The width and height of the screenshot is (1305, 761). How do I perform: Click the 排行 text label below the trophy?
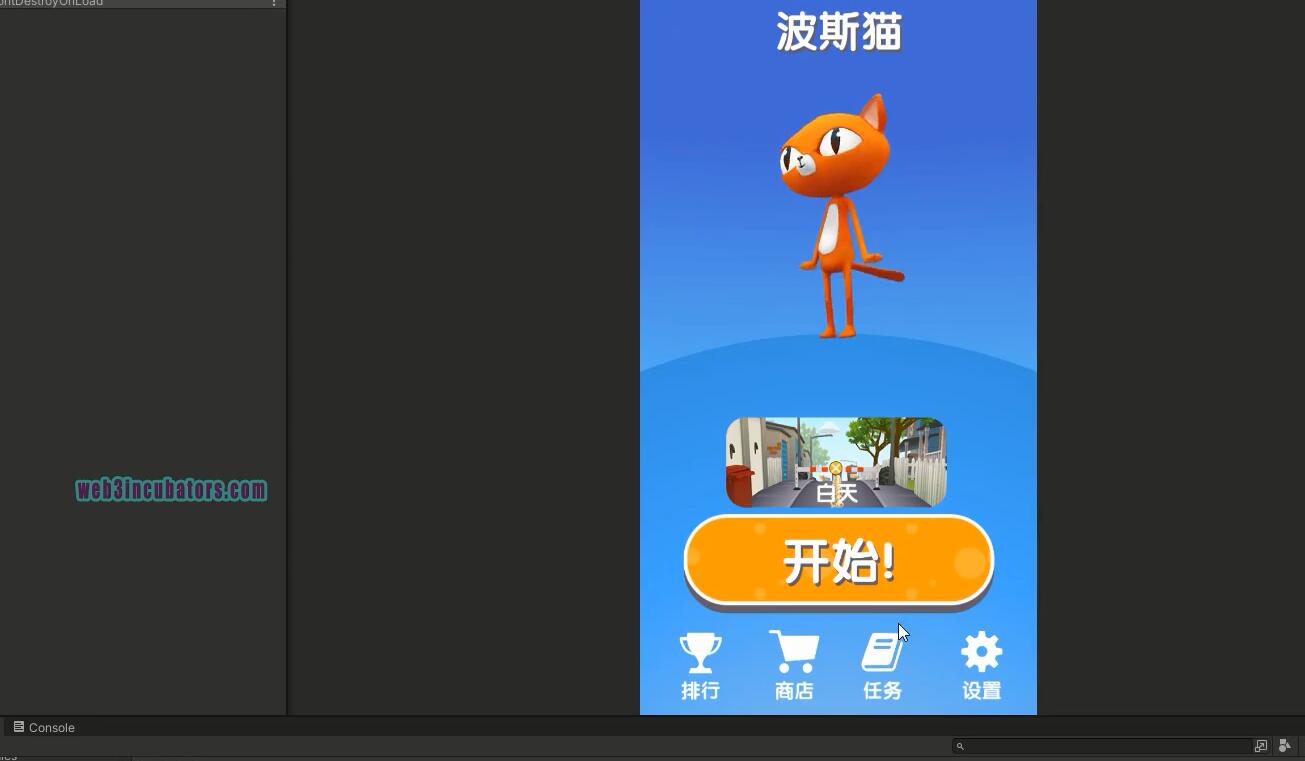click(700, 690)
